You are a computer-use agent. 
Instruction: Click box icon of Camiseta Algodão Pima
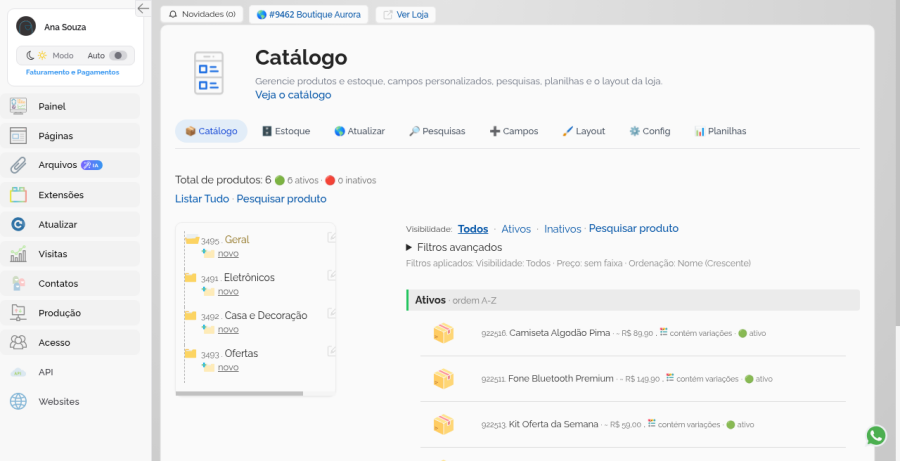point(444,333)
